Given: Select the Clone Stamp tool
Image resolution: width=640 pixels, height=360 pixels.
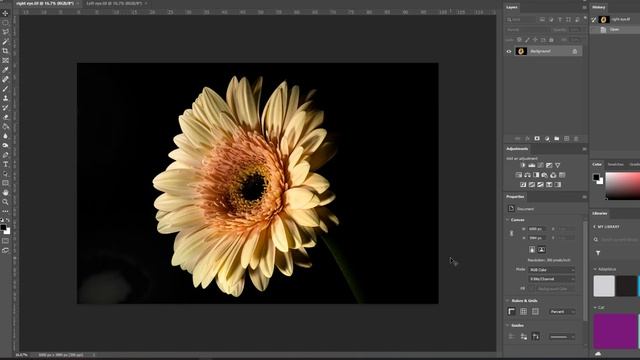Looking at the screenshot, I should pyautogui.click(x=5, y=98).
